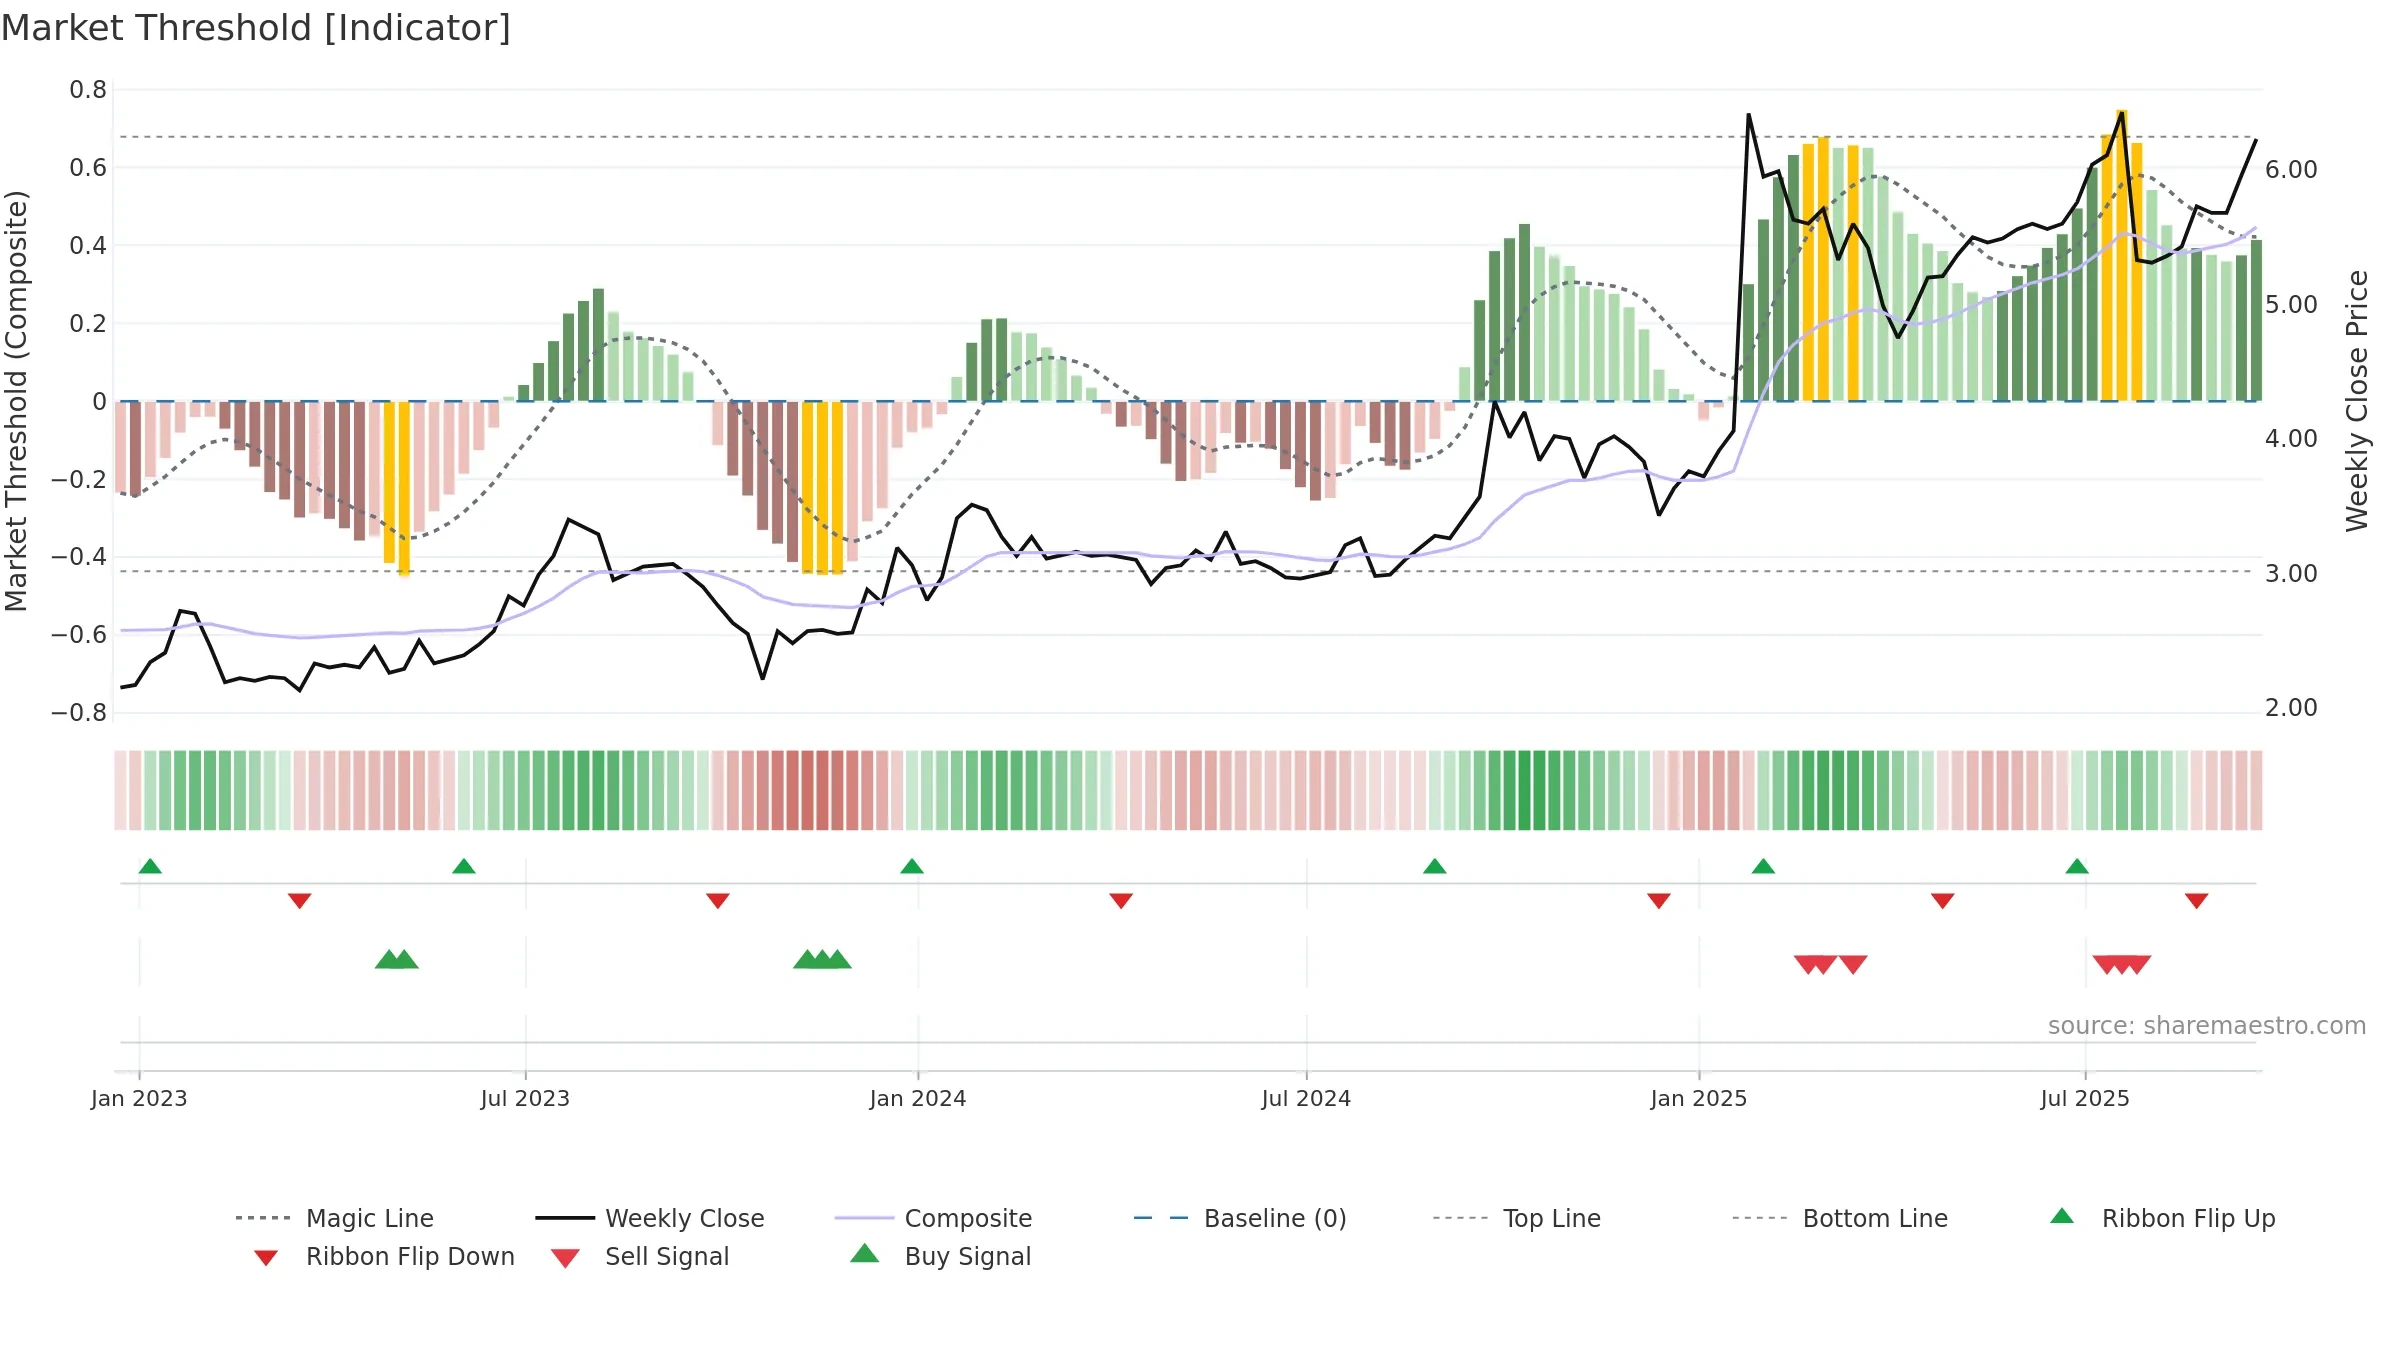Click the Jul 2024 axis label

coord(1306,1098)
